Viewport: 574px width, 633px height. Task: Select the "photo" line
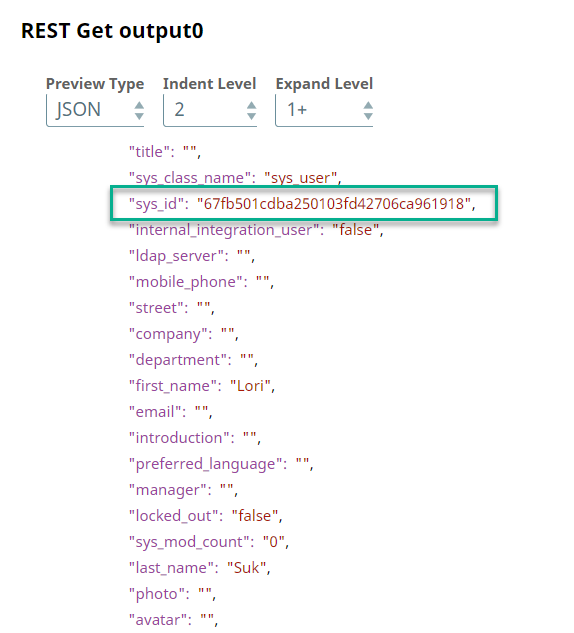(x=172, y=594)
